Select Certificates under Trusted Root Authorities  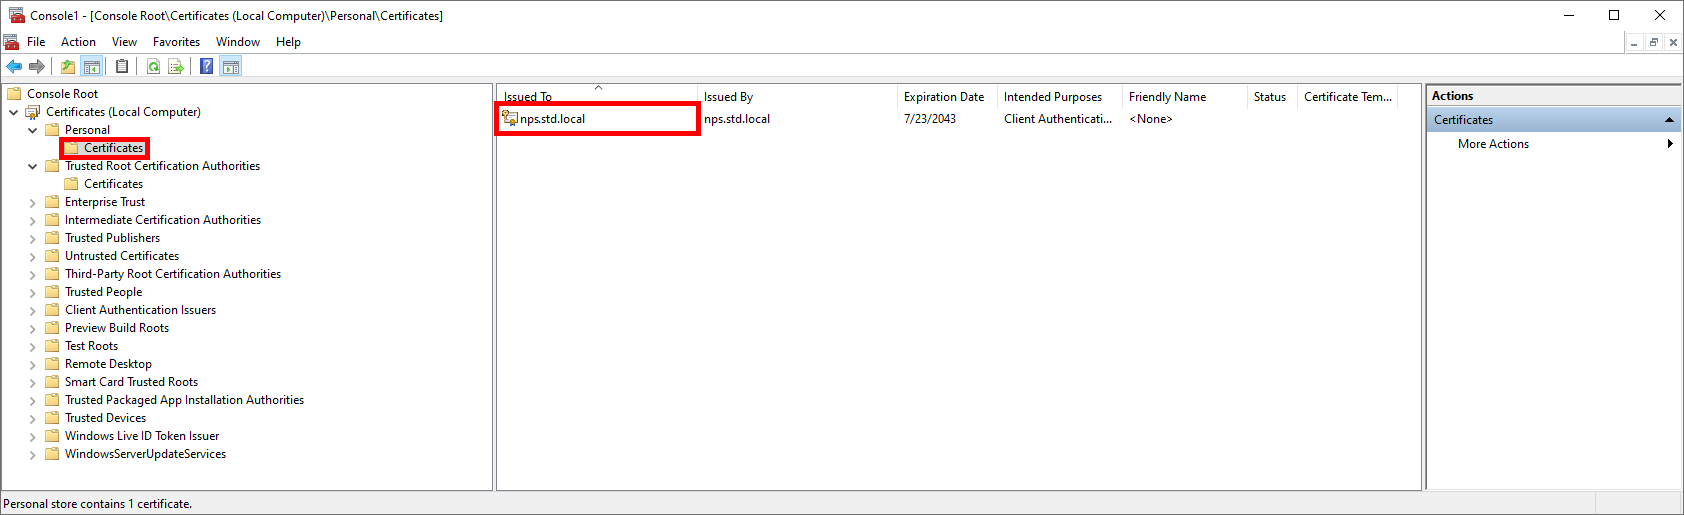pos(113,184)
